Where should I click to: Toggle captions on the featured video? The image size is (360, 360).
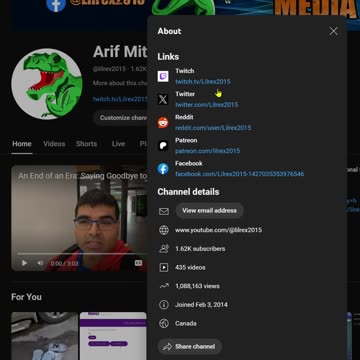138,263
